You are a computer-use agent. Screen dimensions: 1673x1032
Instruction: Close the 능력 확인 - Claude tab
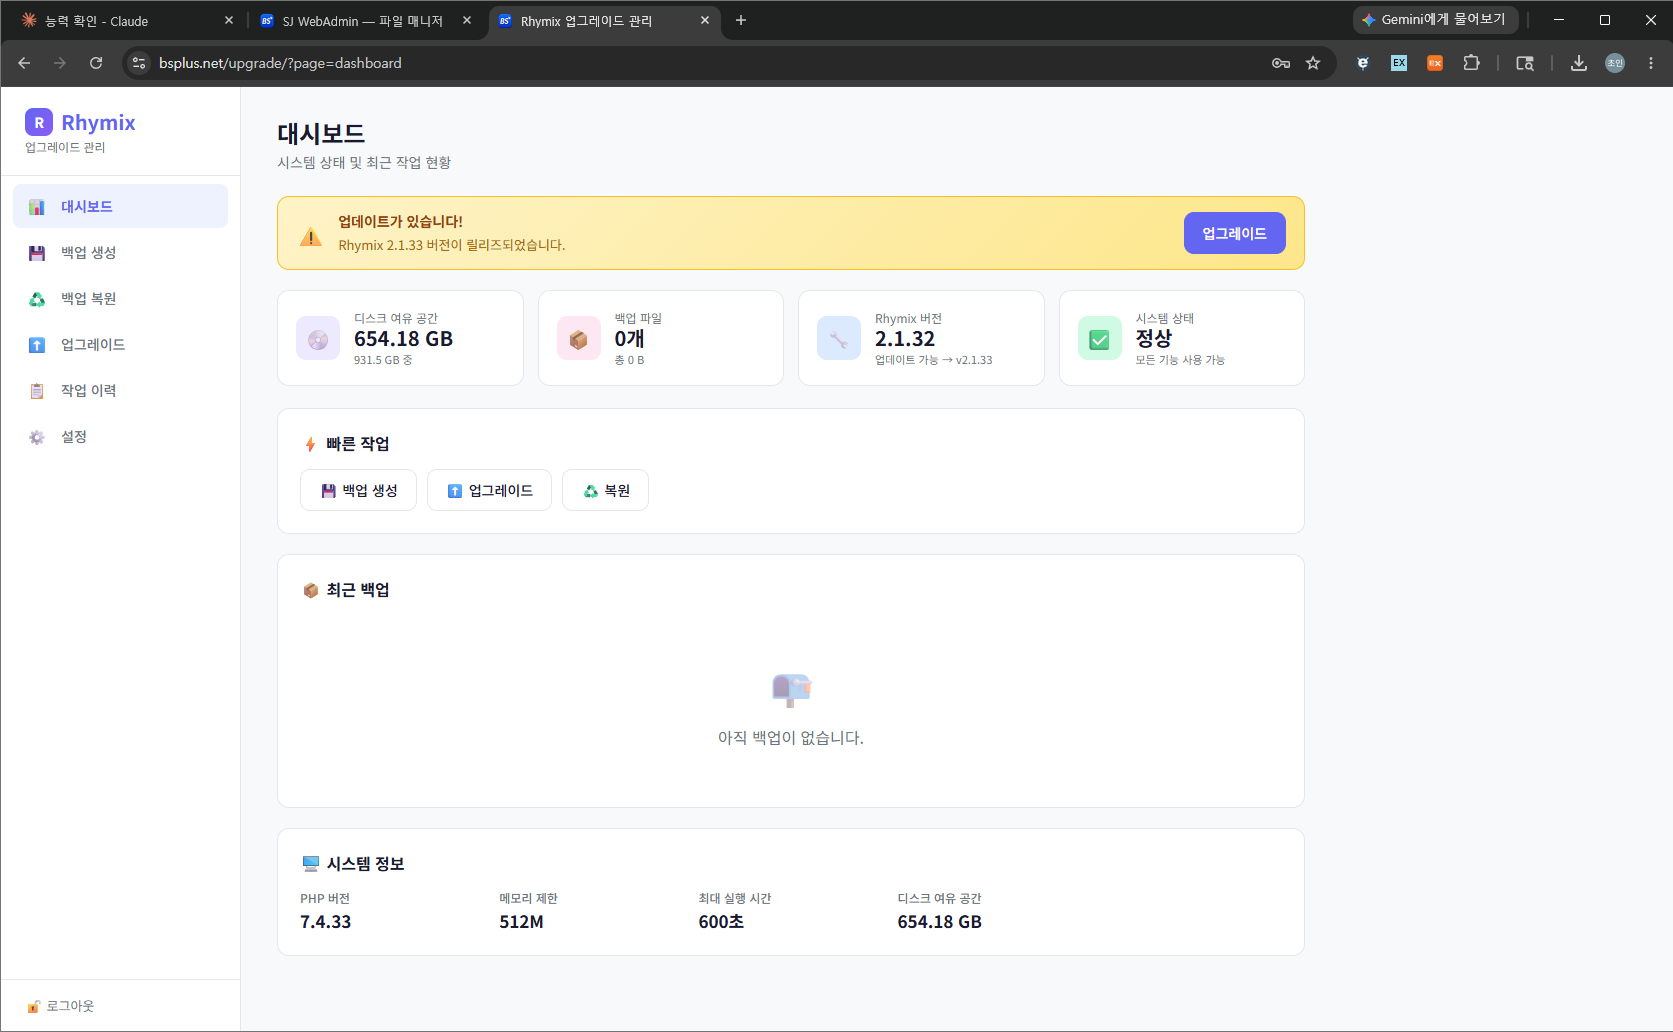tap(229, 20)
